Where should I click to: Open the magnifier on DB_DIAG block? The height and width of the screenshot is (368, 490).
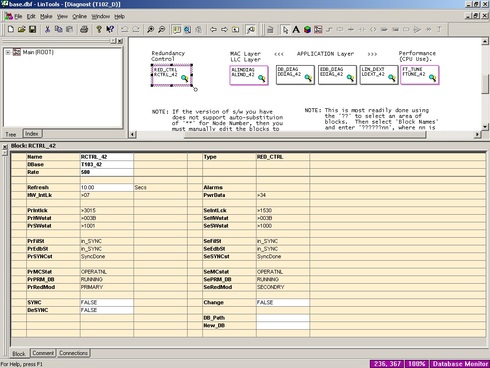pos(308,78)
